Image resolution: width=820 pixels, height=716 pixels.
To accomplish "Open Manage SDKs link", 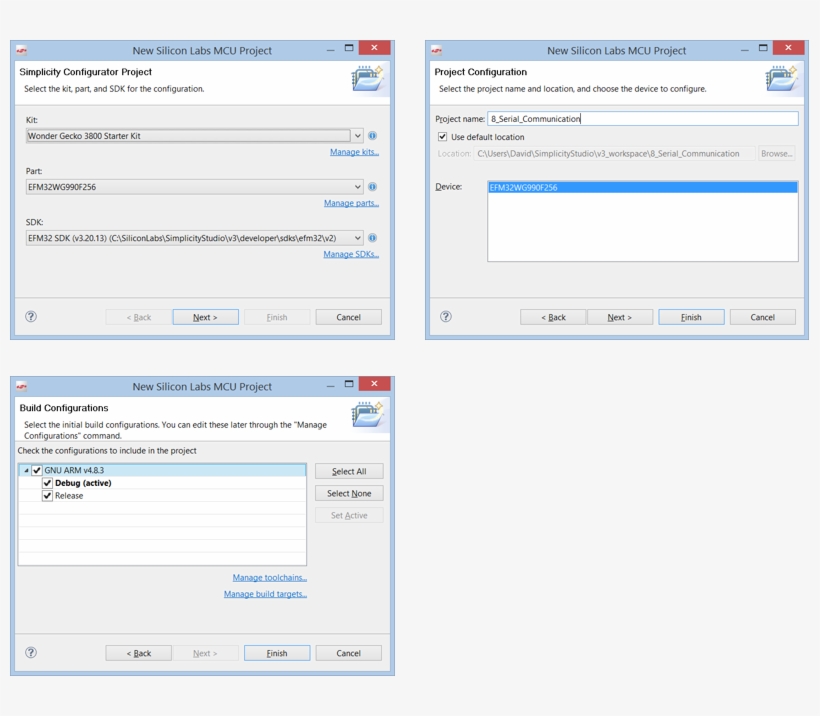I will [x=351, y=254].
